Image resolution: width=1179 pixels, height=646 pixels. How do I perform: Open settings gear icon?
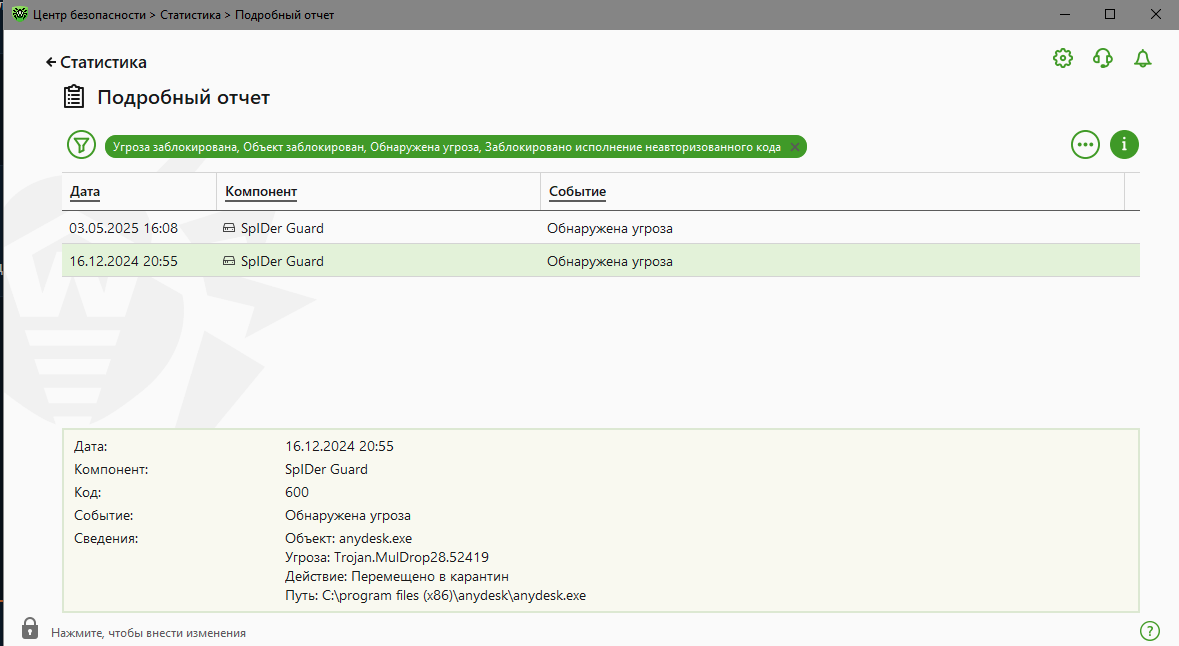(x=1062, y=58)
